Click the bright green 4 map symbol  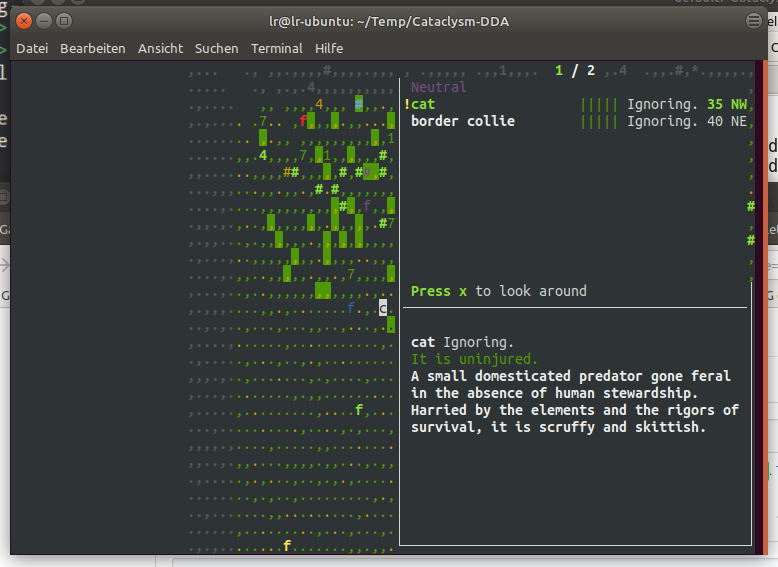(263, 155)
